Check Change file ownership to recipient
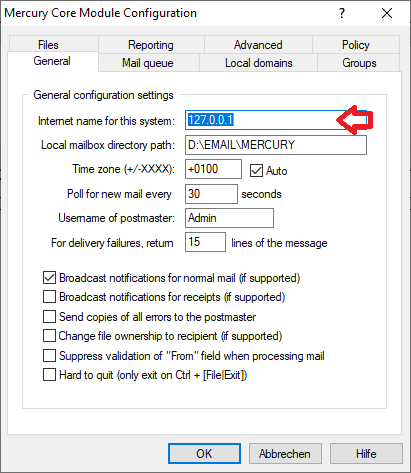This screenshot has width=411, height=473. 49,336
